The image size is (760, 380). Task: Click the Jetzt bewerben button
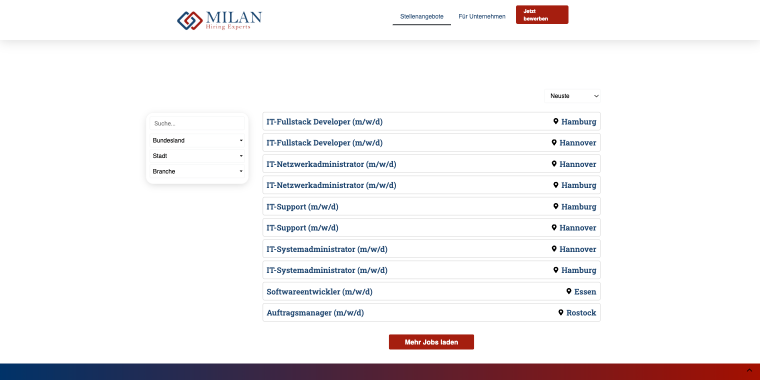[x=542, y=15]
